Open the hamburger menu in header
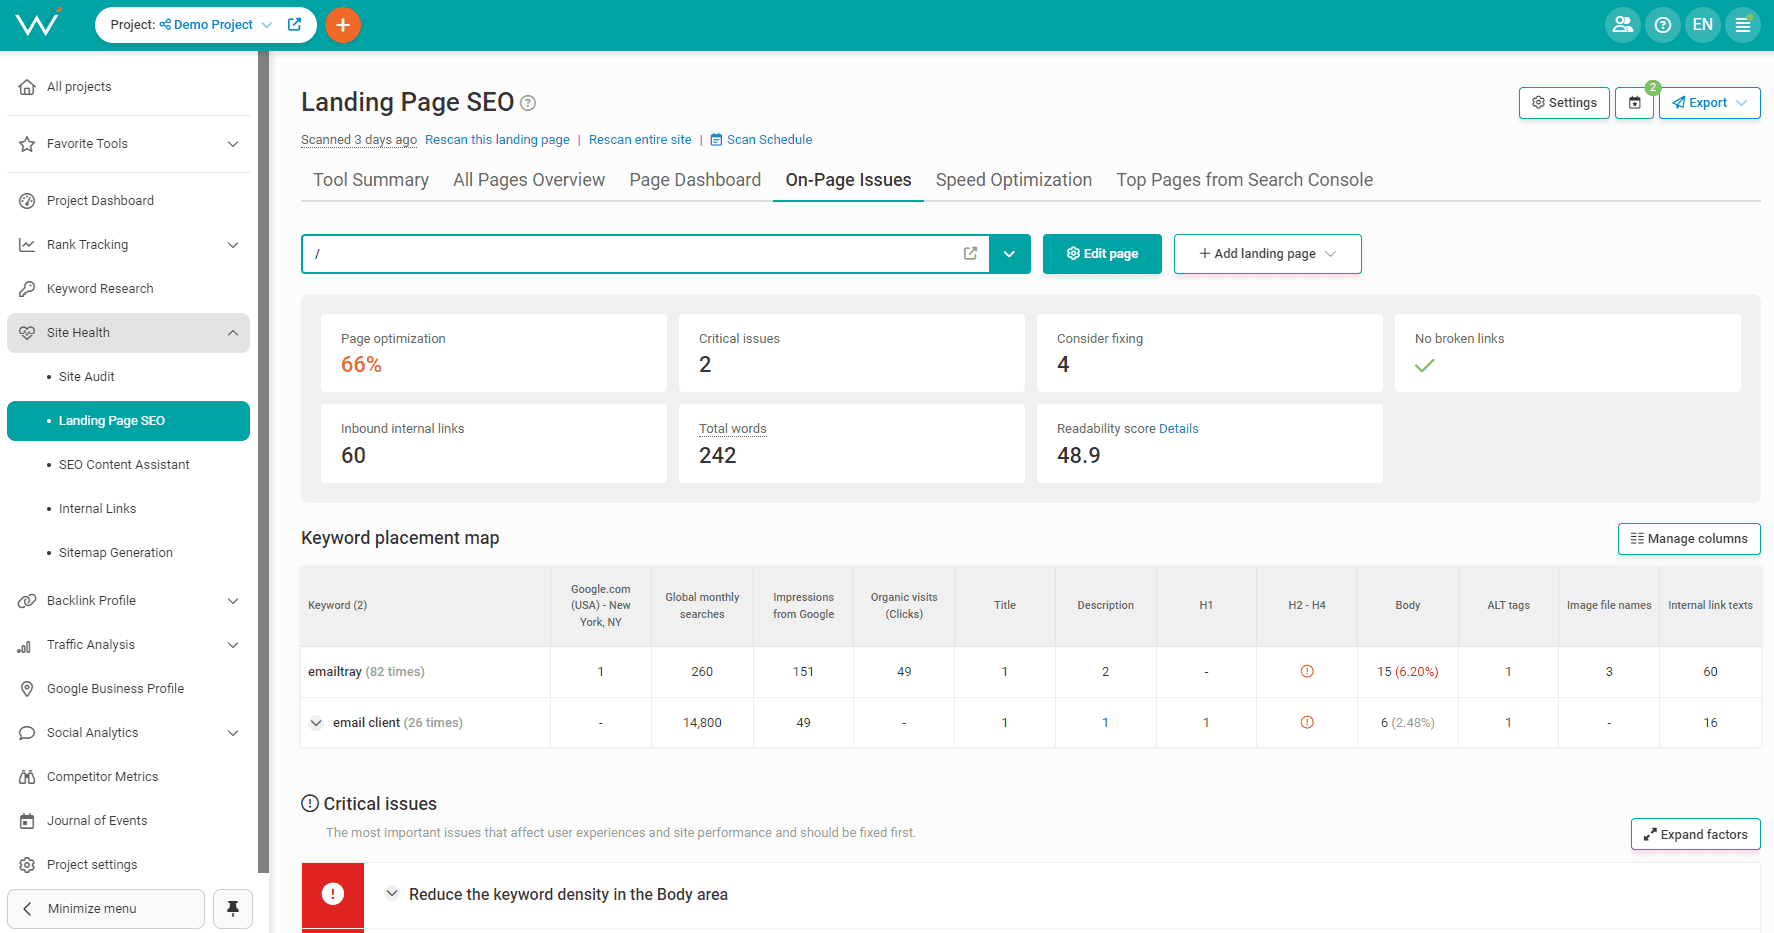Image resolution: width=1774 pixels, height=933 pixels. [x=1742, y=25]
